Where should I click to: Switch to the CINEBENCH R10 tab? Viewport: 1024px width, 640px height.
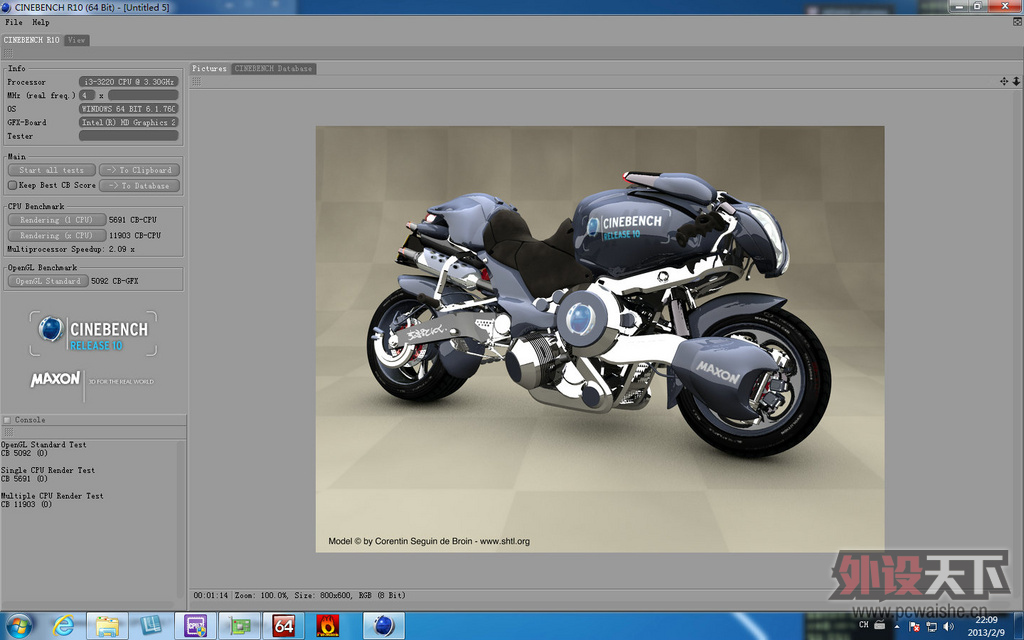[31, 40]
